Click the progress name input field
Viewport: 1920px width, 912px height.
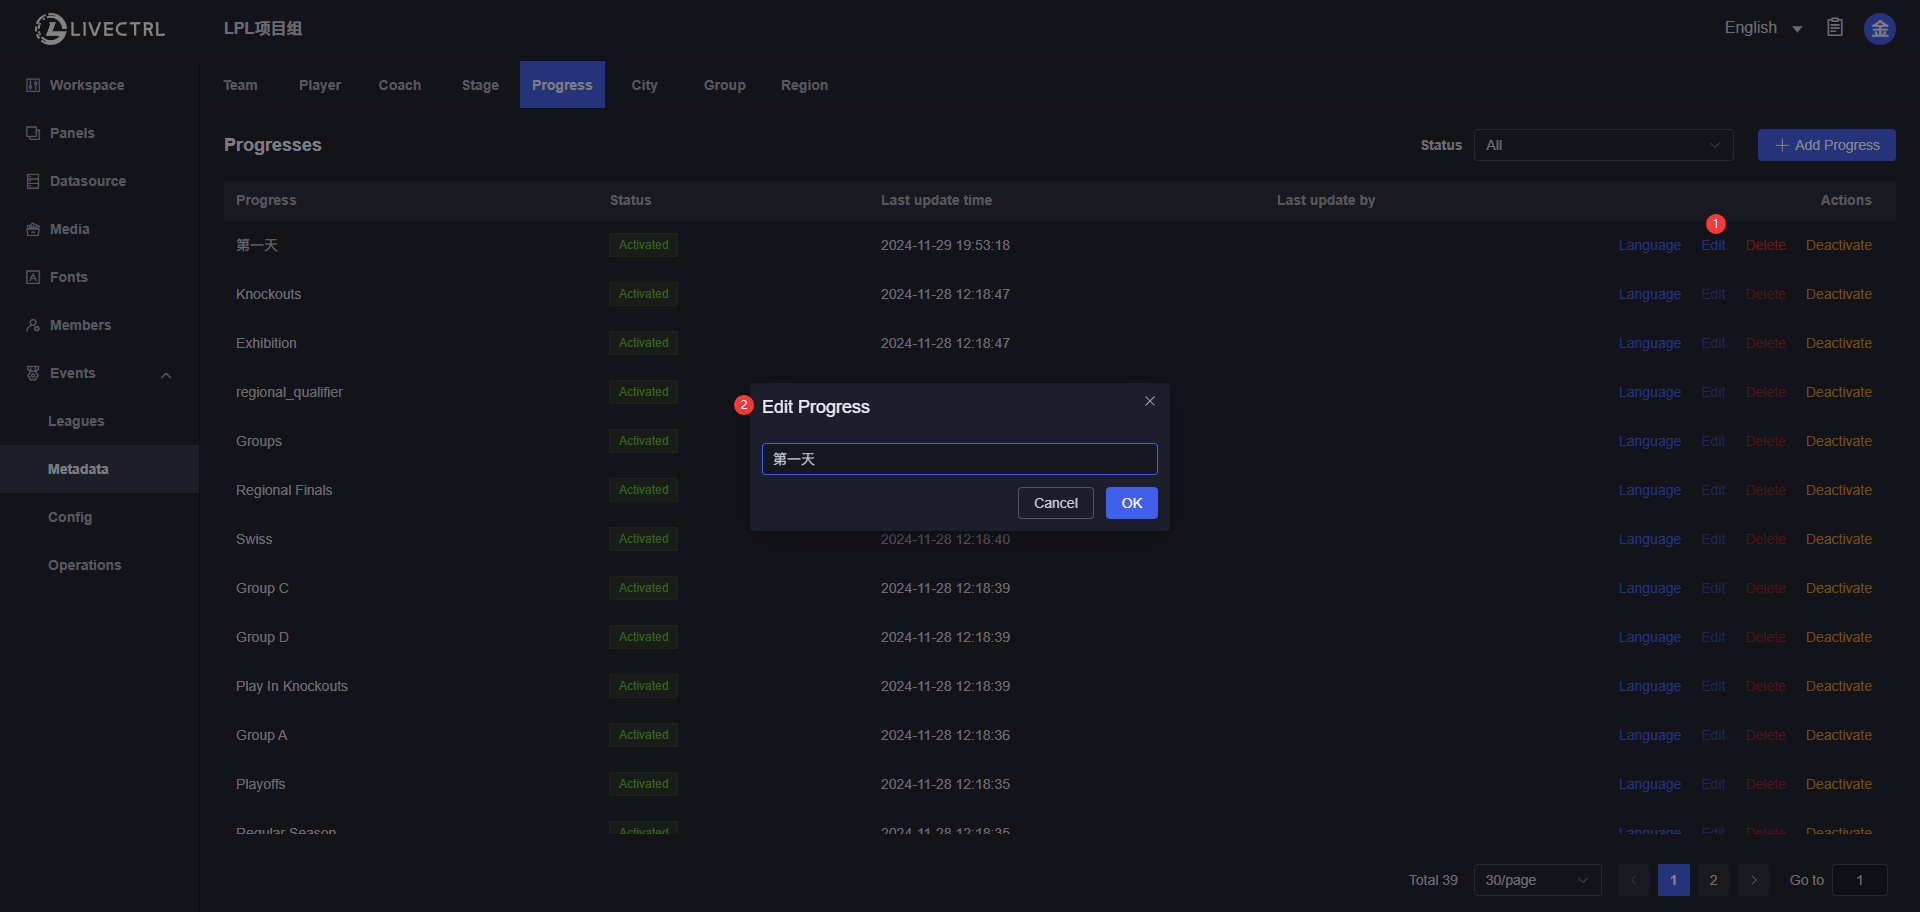point(959,459)
